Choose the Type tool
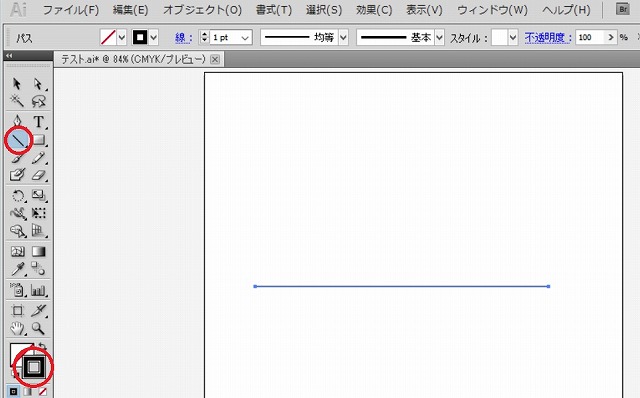Image resolution: width=640 pixels, height=398 pixels. [x=38, y=122]
